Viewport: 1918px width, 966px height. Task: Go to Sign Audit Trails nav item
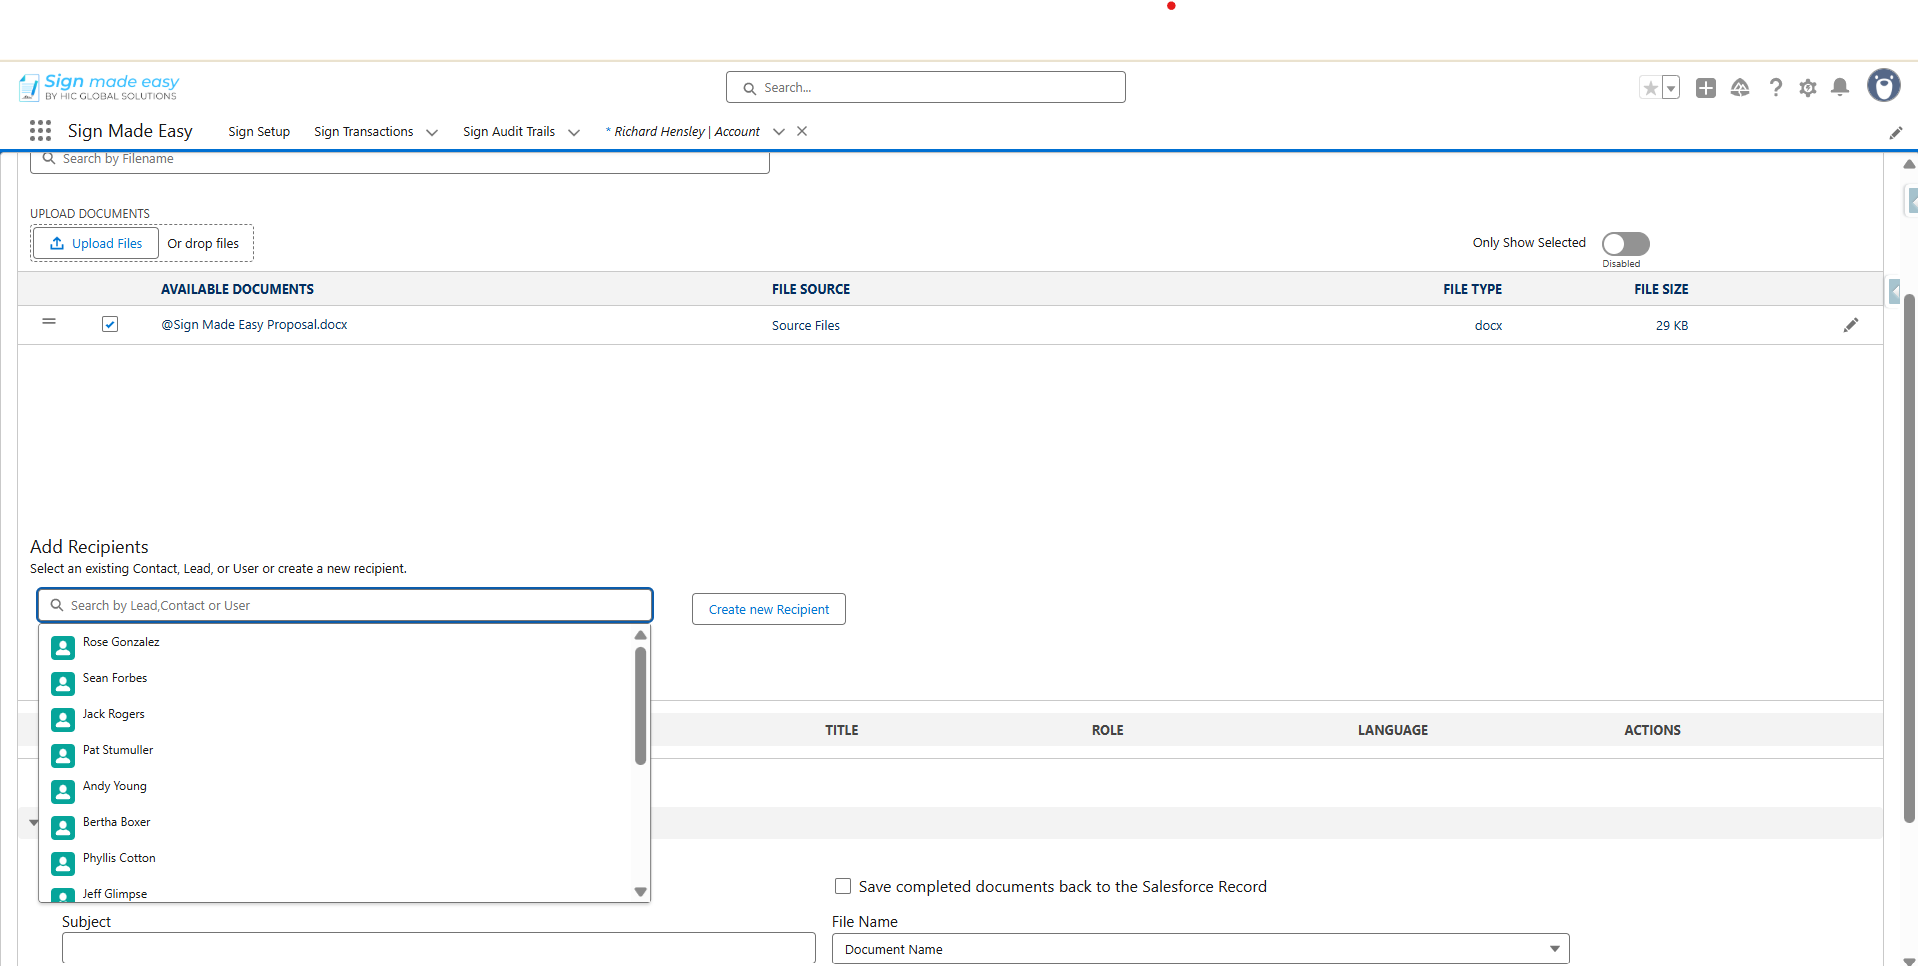509,132
